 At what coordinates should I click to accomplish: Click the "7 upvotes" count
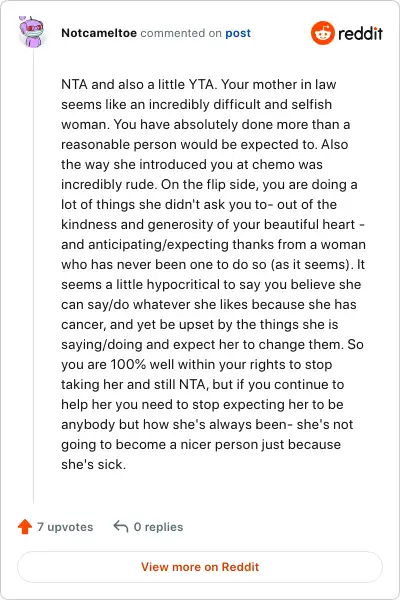click(65, 527)
